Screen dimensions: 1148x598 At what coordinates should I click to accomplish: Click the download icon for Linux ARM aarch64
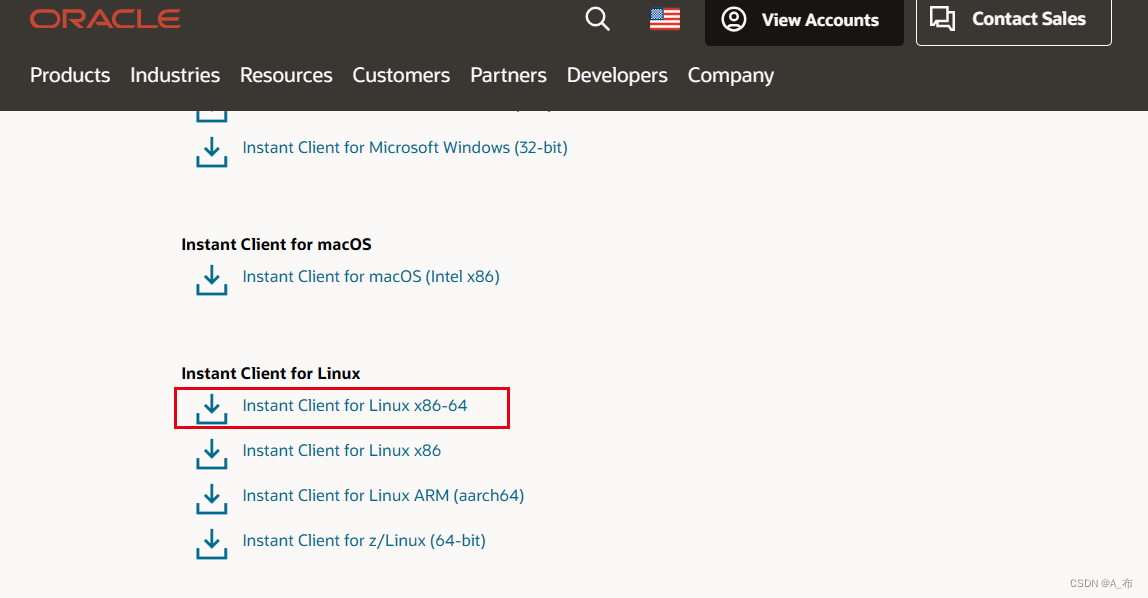pyautogui.click(x=211, y=498)
